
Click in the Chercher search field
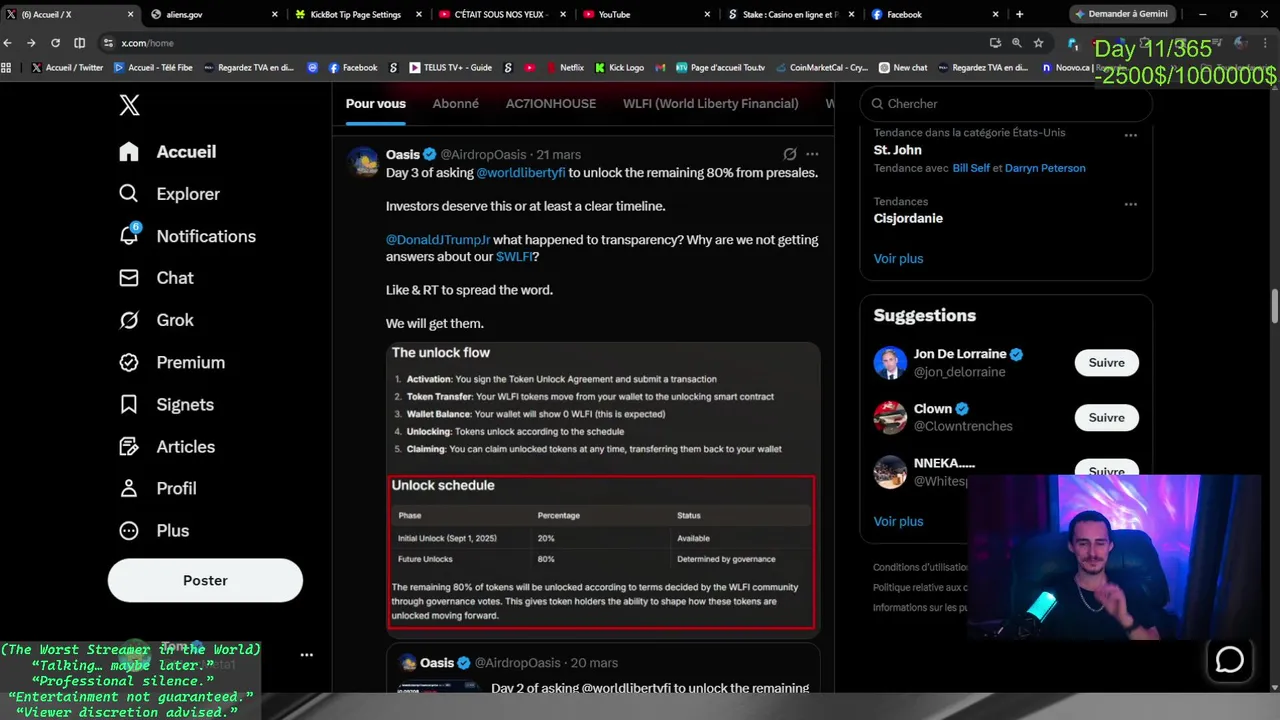pos(1005,104)
